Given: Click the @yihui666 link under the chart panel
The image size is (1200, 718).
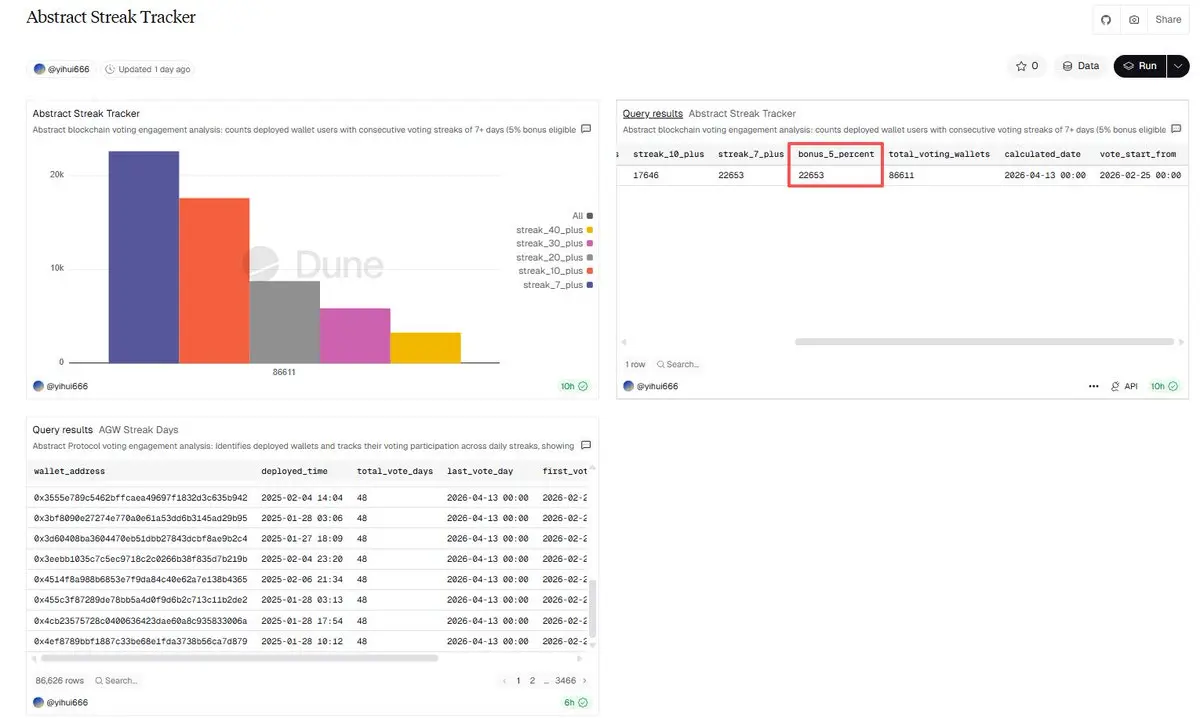Looking at the screenshot, I should coord(60,386).
